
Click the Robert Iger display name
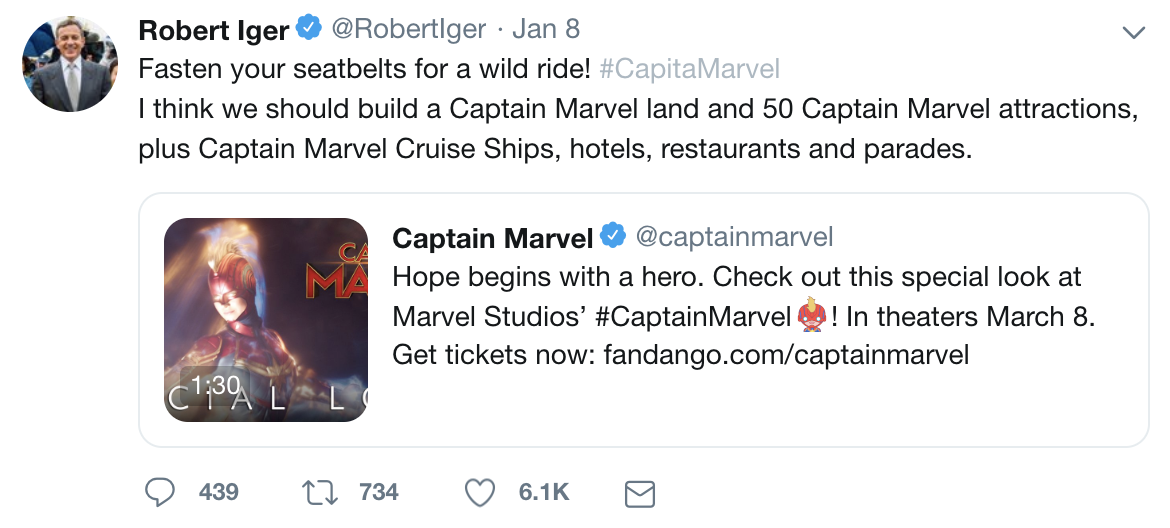tap(213, 30)
